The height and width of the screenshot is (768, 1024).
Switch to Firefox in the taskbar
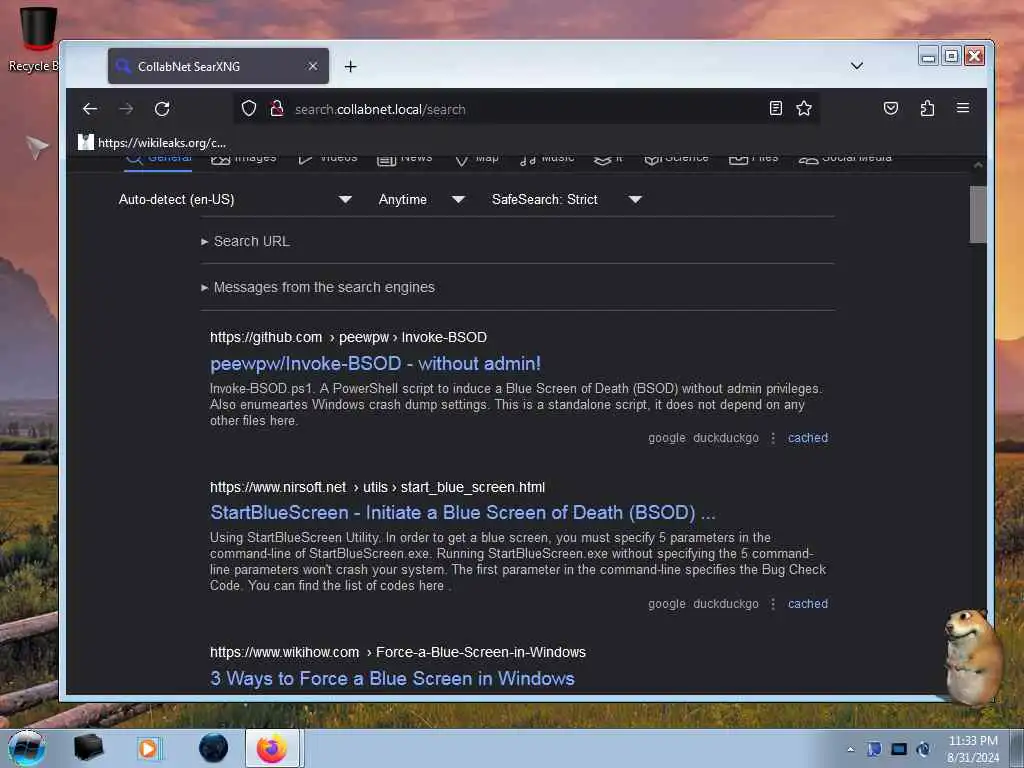272,748
